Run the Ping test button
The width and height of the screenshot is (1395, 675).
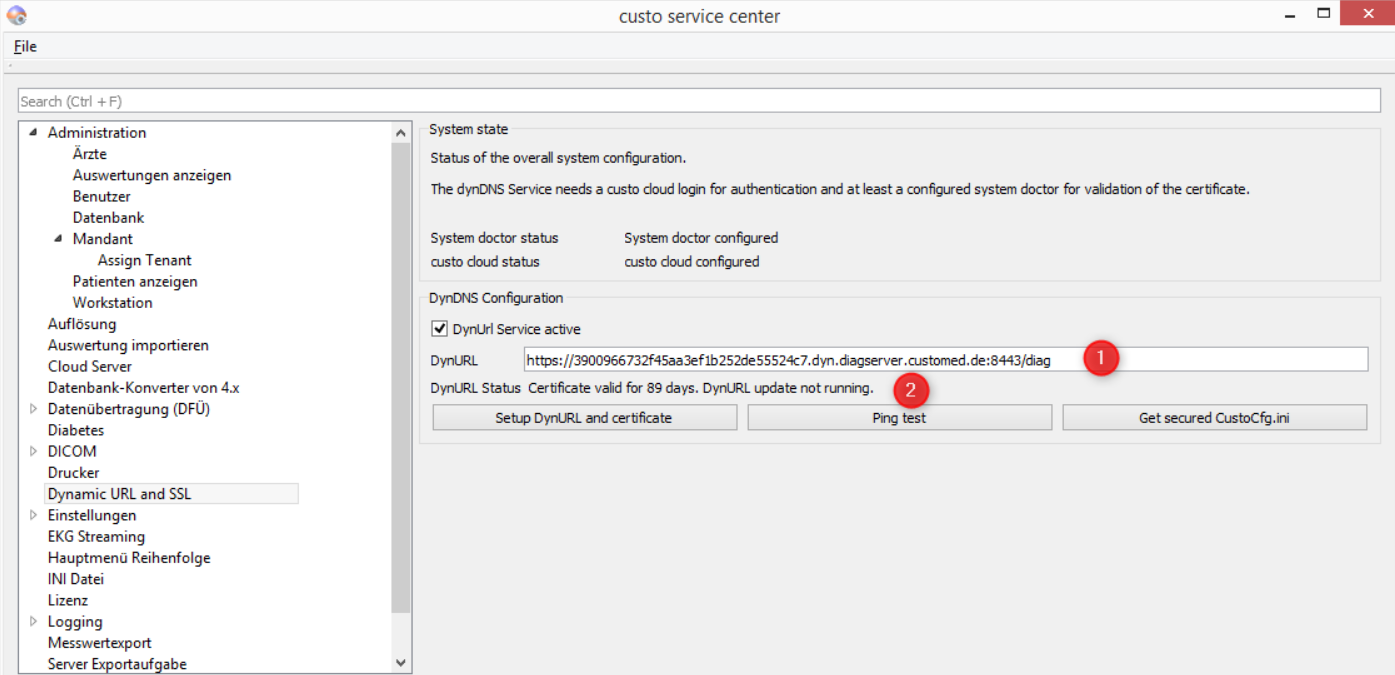pyautogui.click(x=899, y=418)
